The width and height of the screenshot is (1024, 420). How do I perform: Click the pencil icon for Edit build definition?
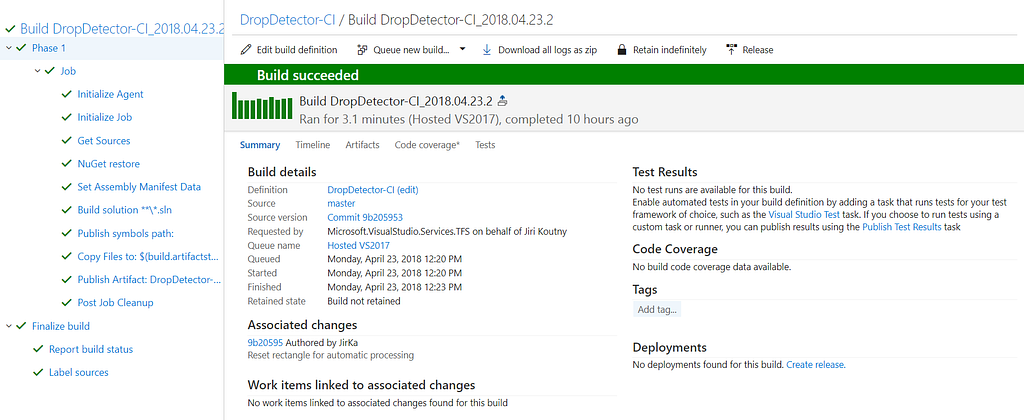coord(246,50)
